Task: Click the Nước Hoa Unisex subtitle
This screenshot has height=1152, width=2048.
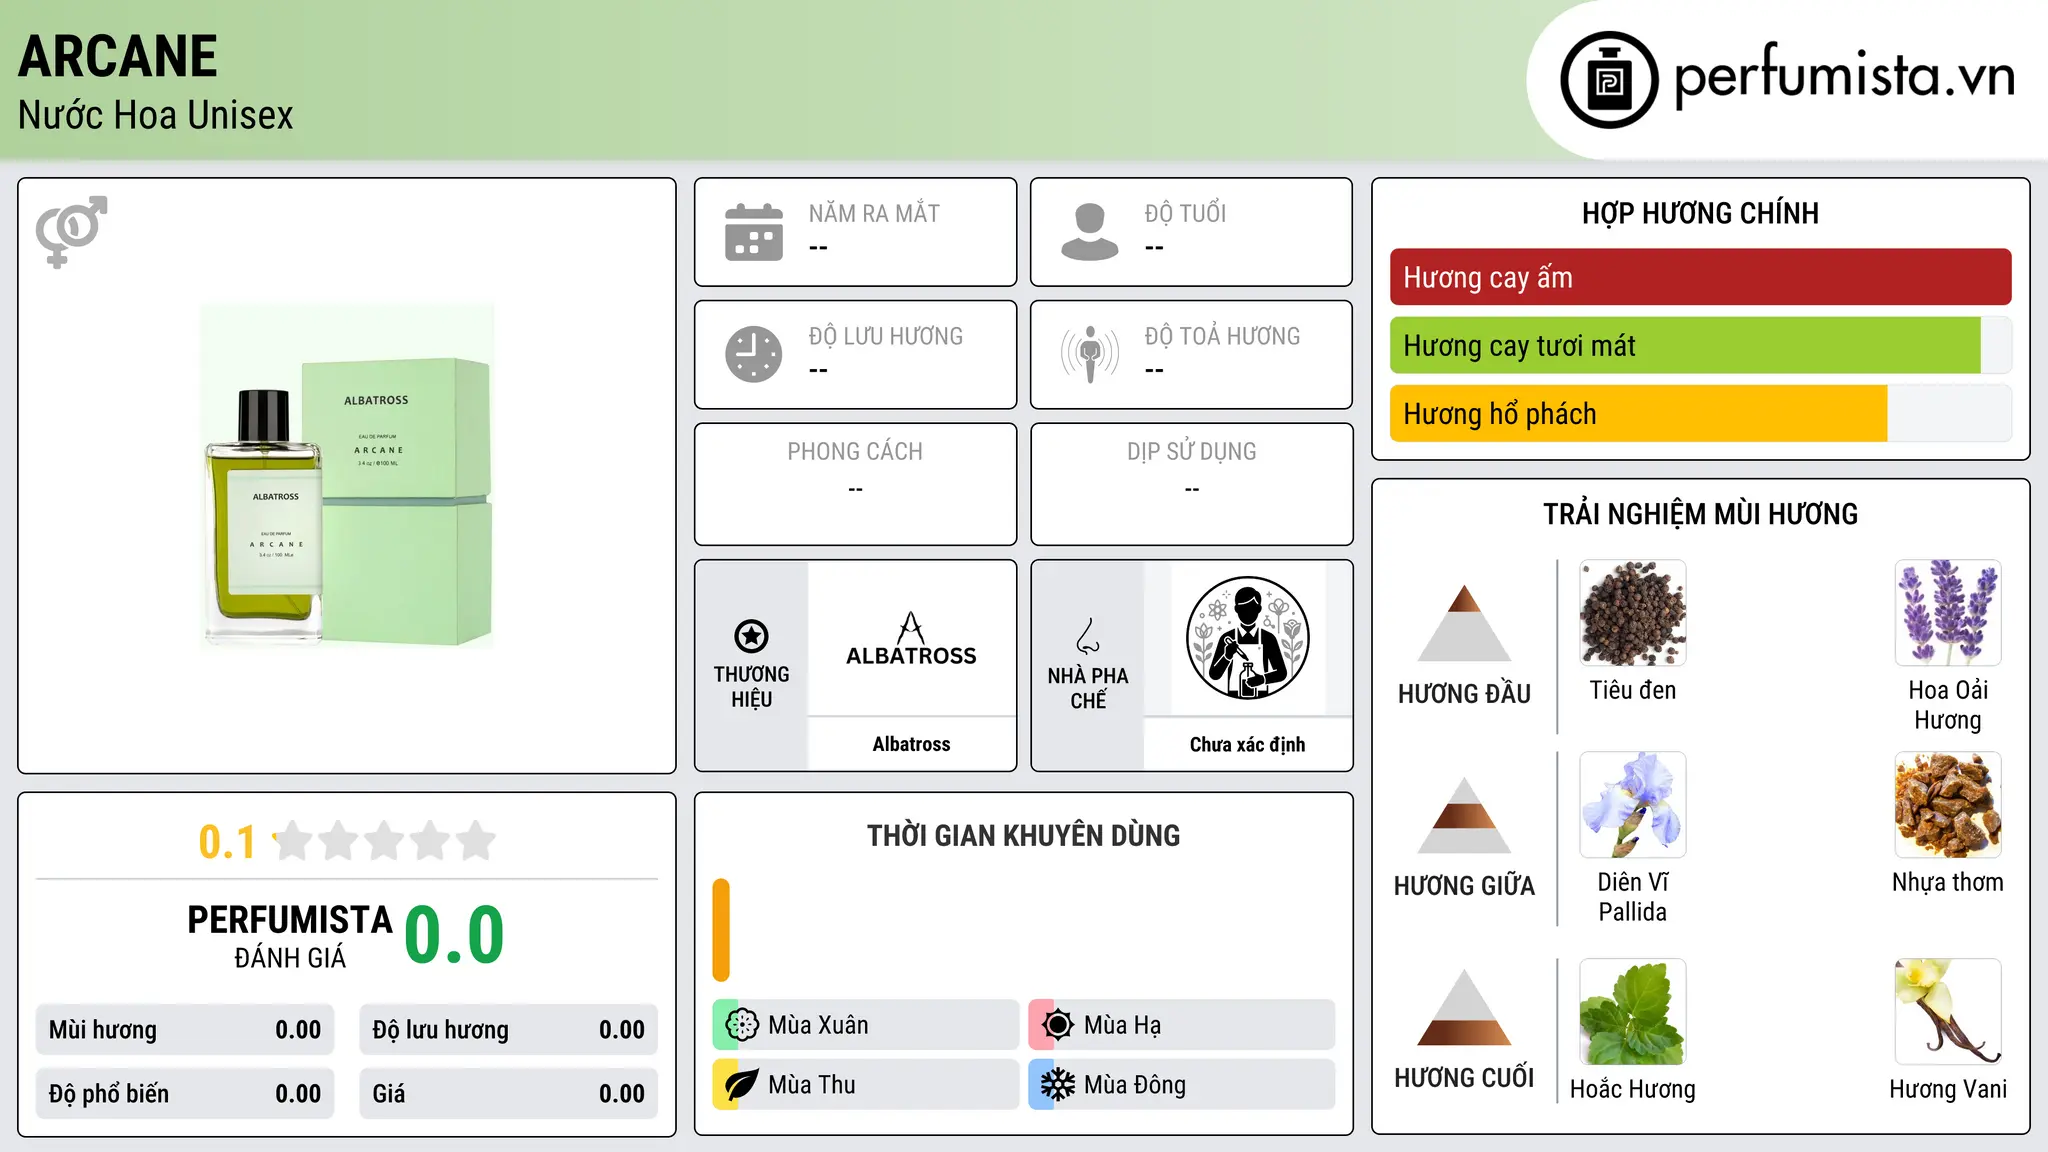Action: [156, 116]
